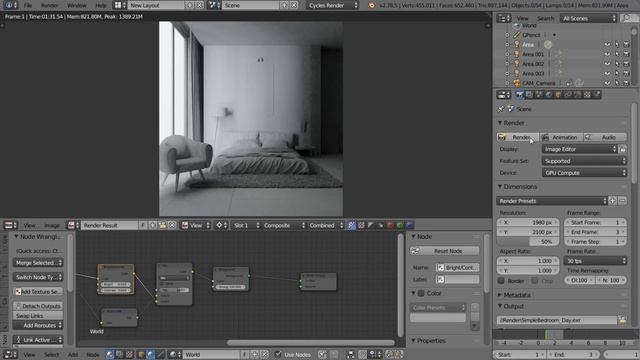Open the Feature Set Supported dropdown

point(584,161)
